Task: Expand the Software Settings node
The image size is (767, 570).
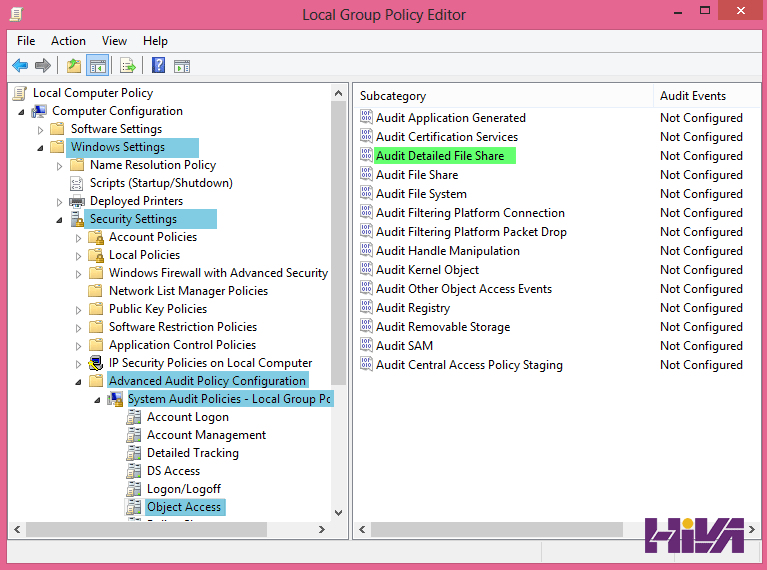Action: 41,130
